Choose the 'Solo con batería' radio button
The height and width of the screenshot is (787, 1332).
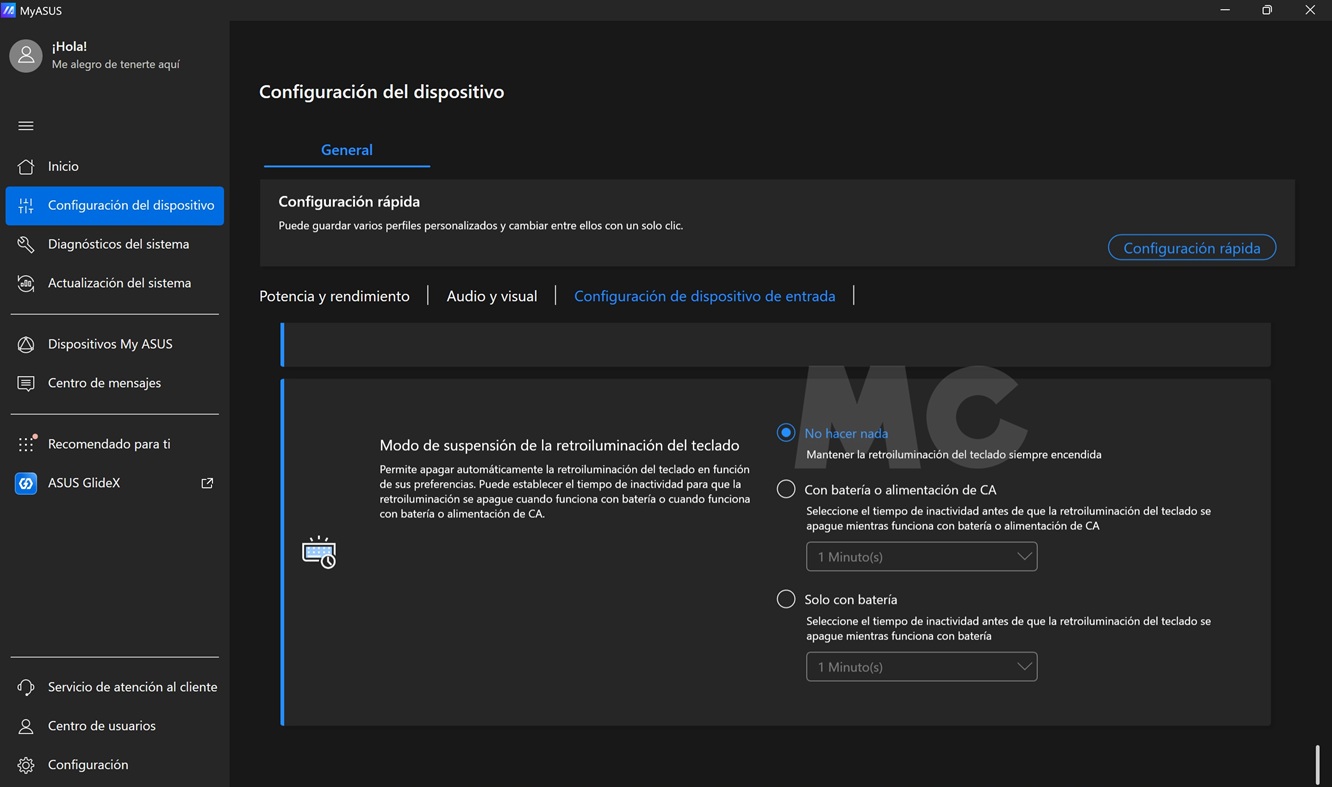point(786,600)
